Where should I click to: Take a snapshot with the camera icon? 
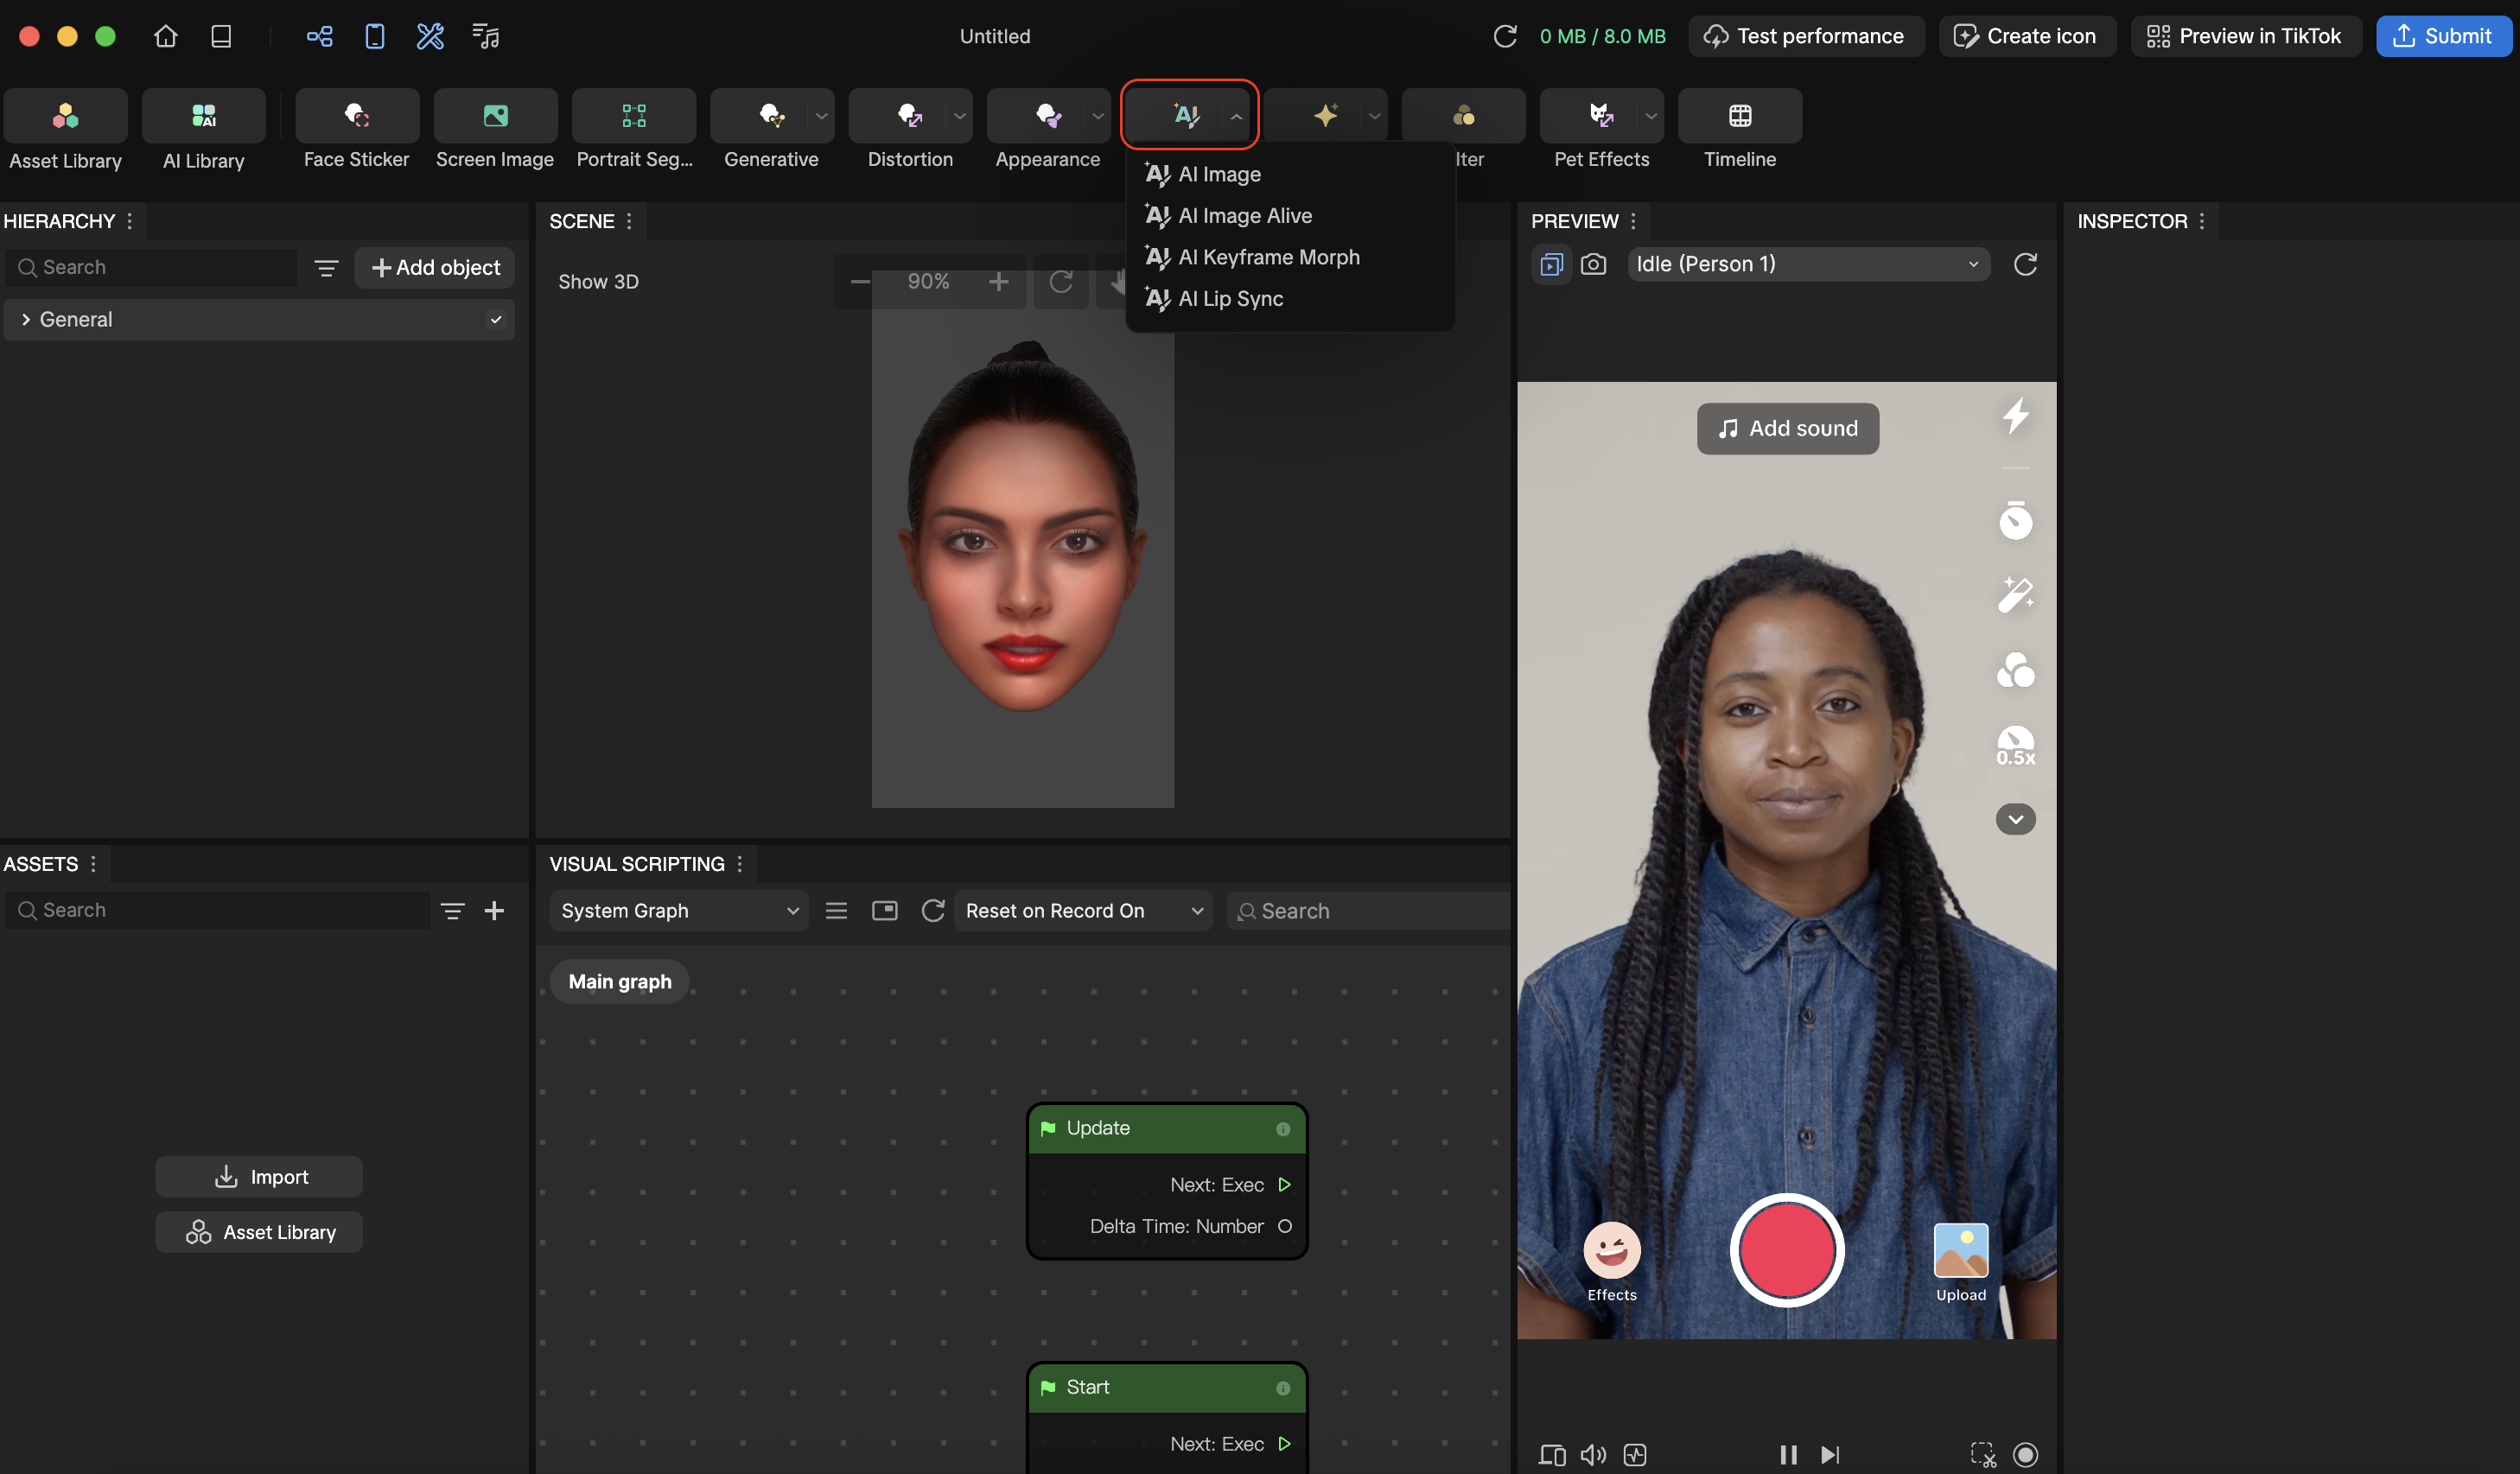click(1593, 264)
